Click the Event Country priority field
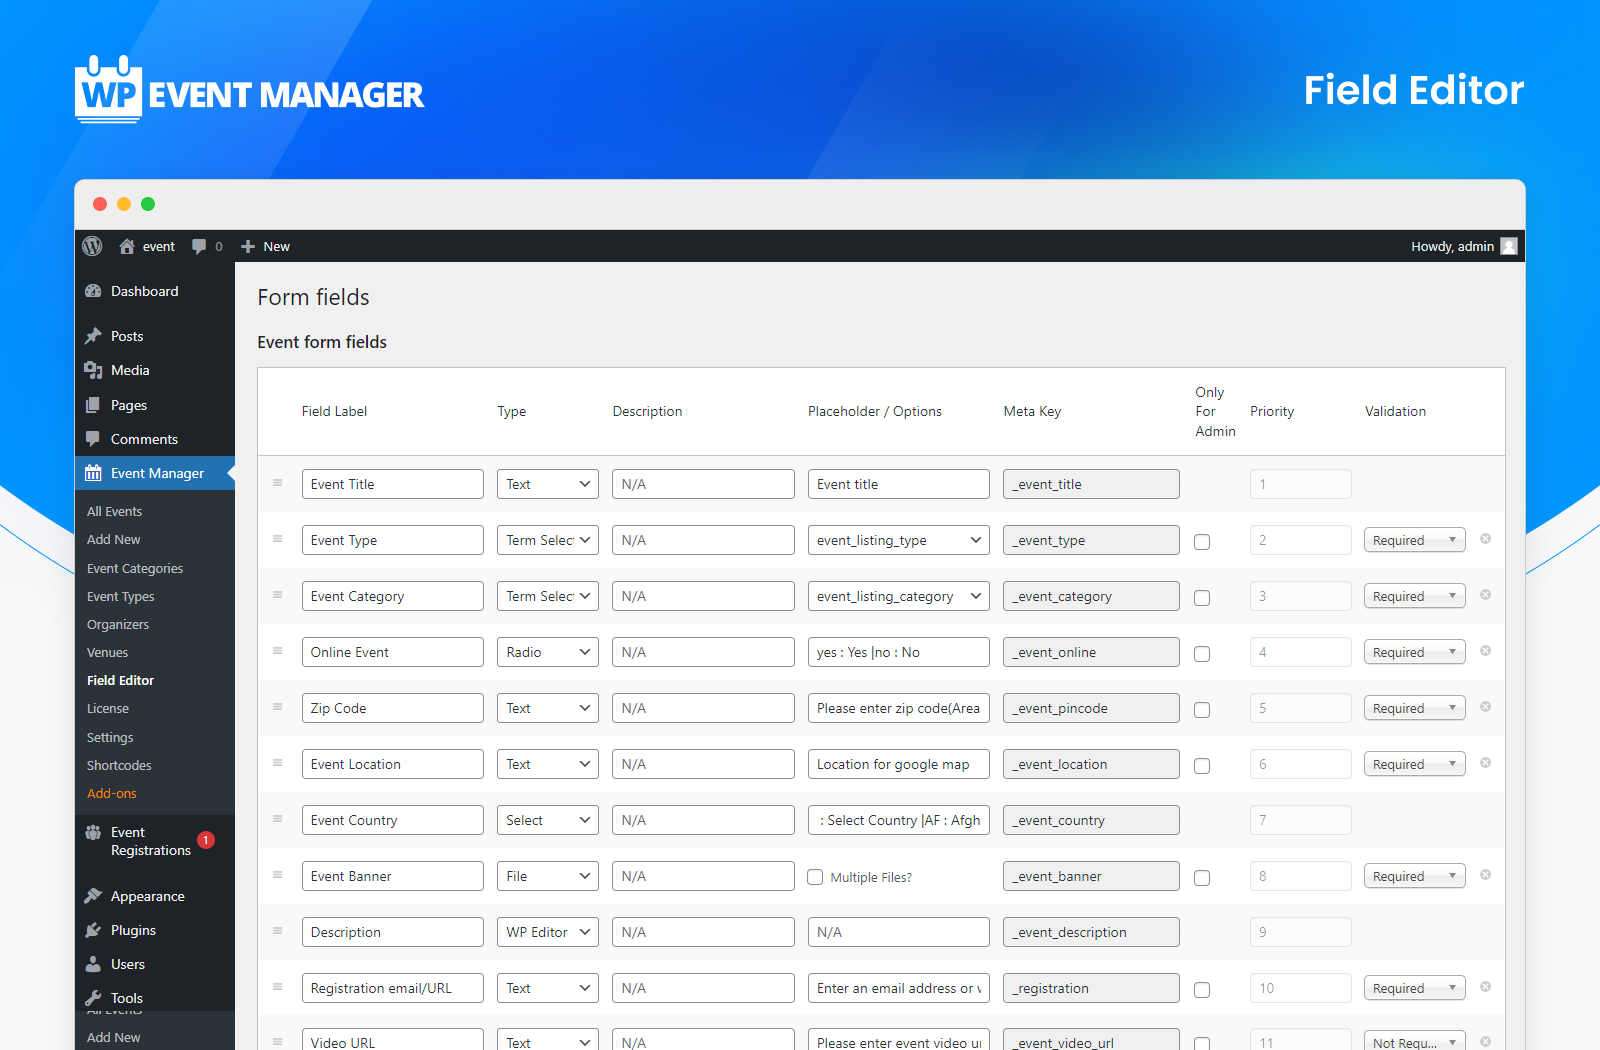Viewport: 1600px width, 1050px height. [x=1301, y=820]
